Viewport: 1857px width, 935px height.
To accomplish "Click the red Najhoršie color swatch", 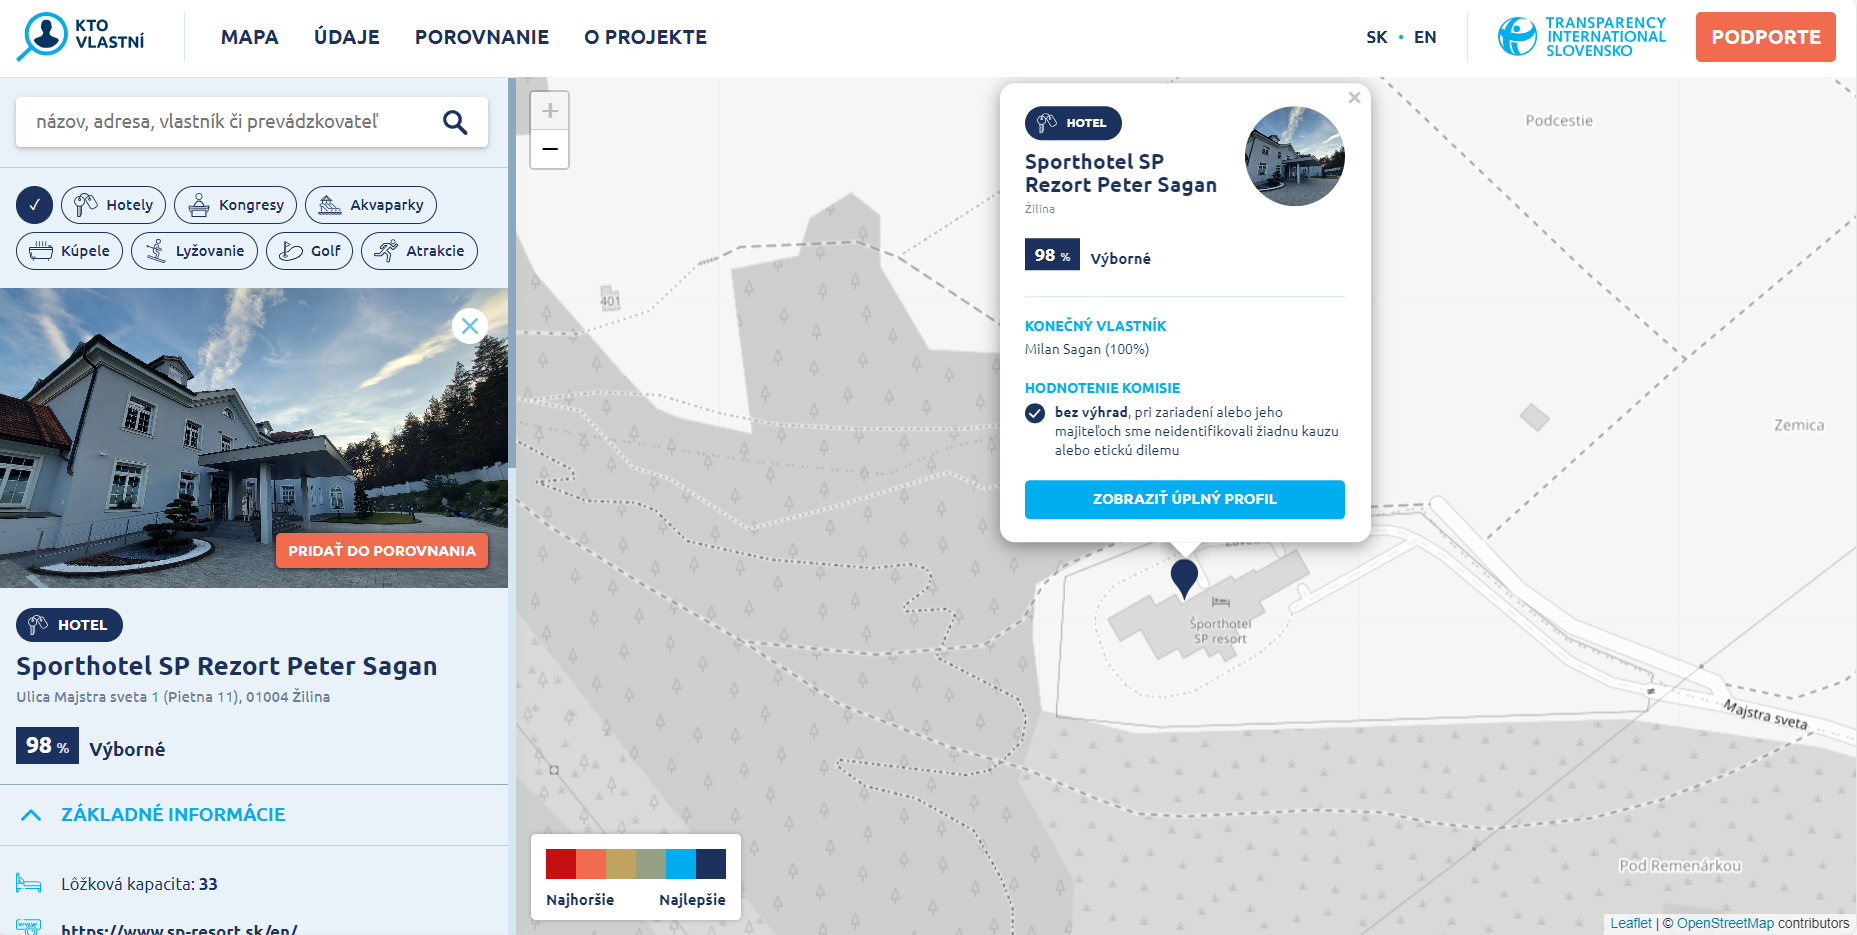I will coord(560,864).
